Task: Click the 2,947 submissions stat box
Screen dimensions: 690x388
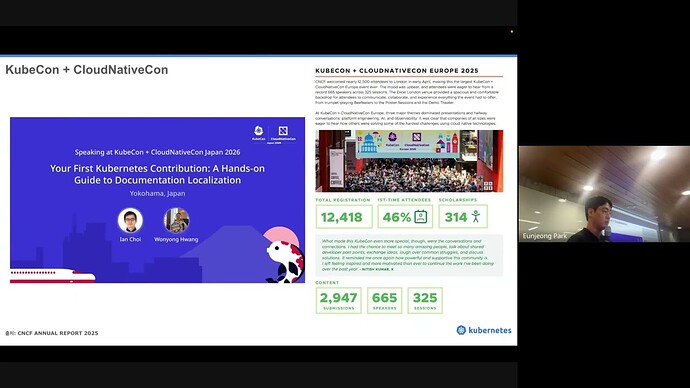Action: [338, 300]
